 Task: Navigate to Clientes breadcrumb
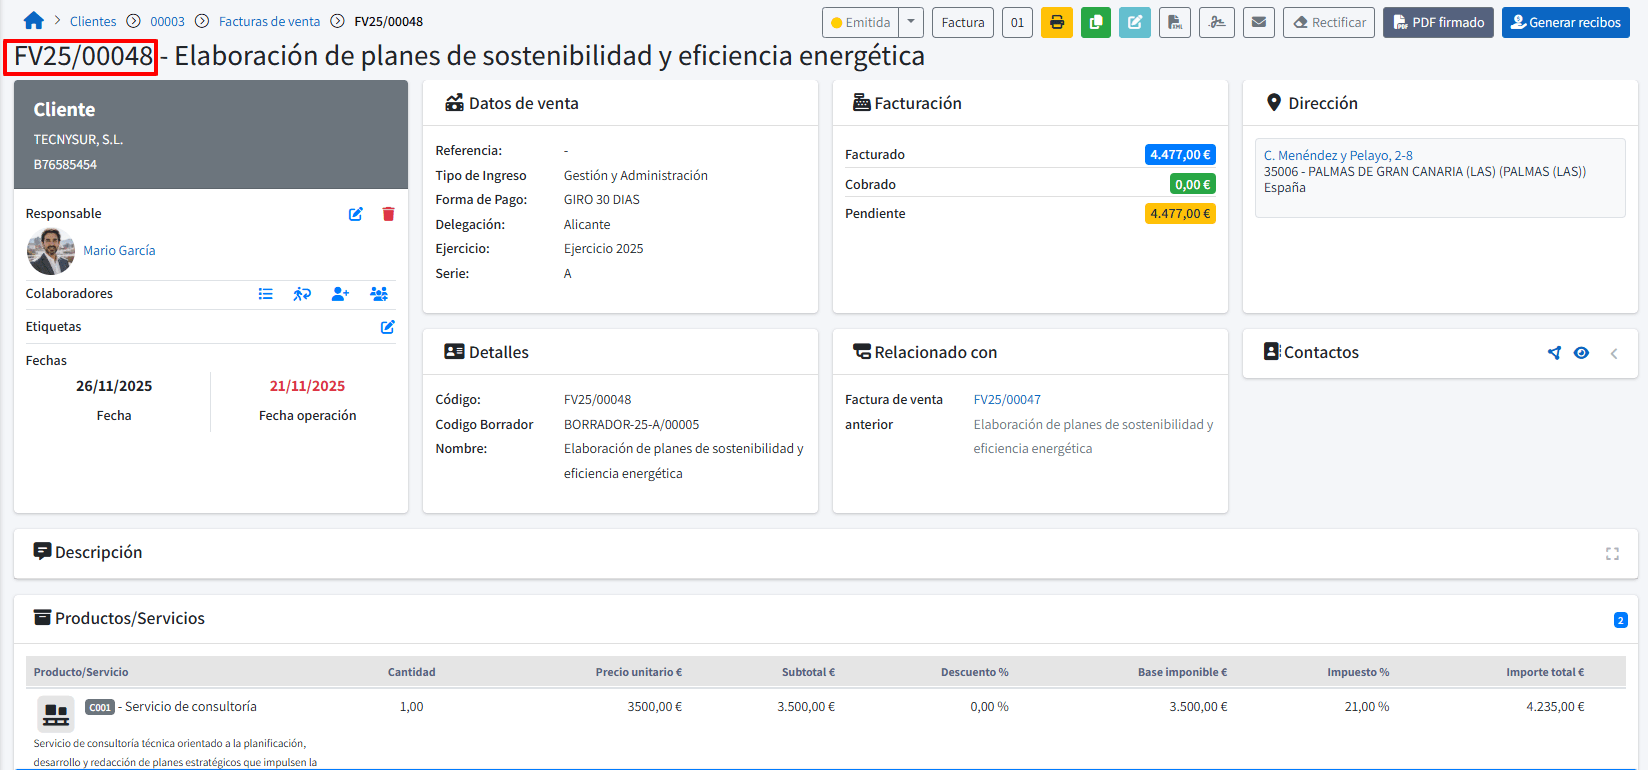coord(93,21)
